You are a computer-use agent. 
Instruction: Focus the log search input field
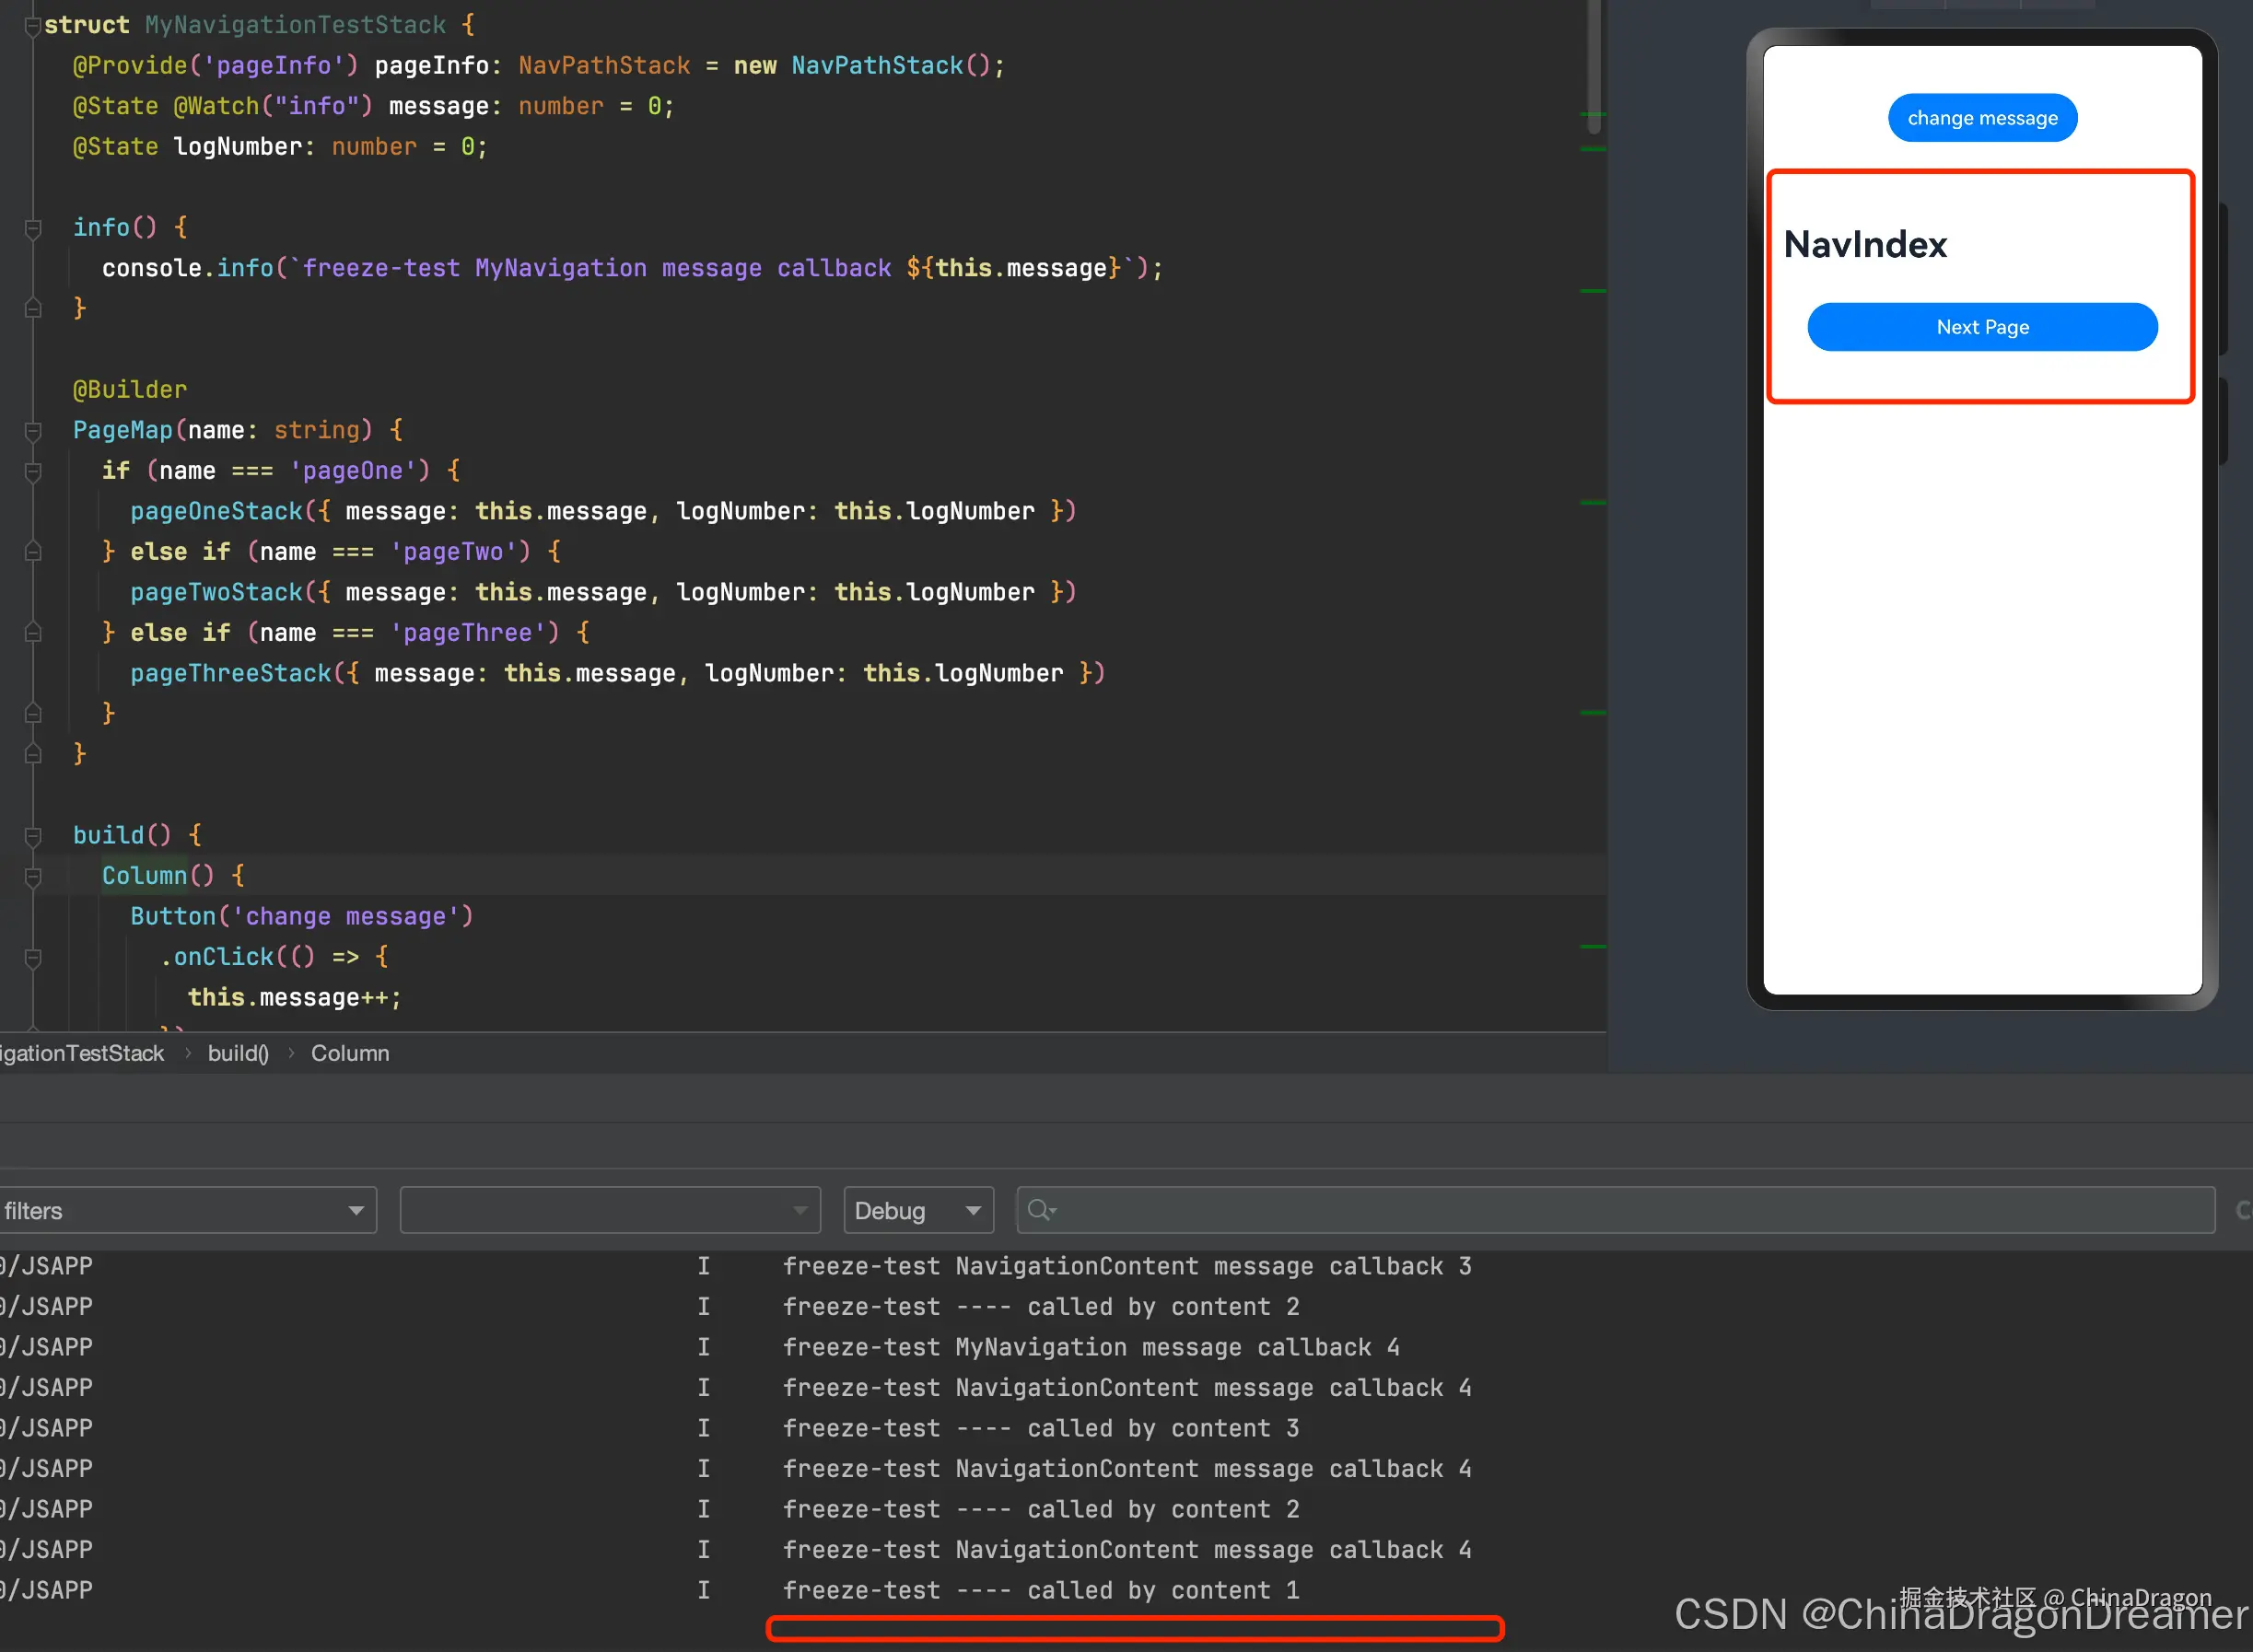(x=1615, y=1210)
